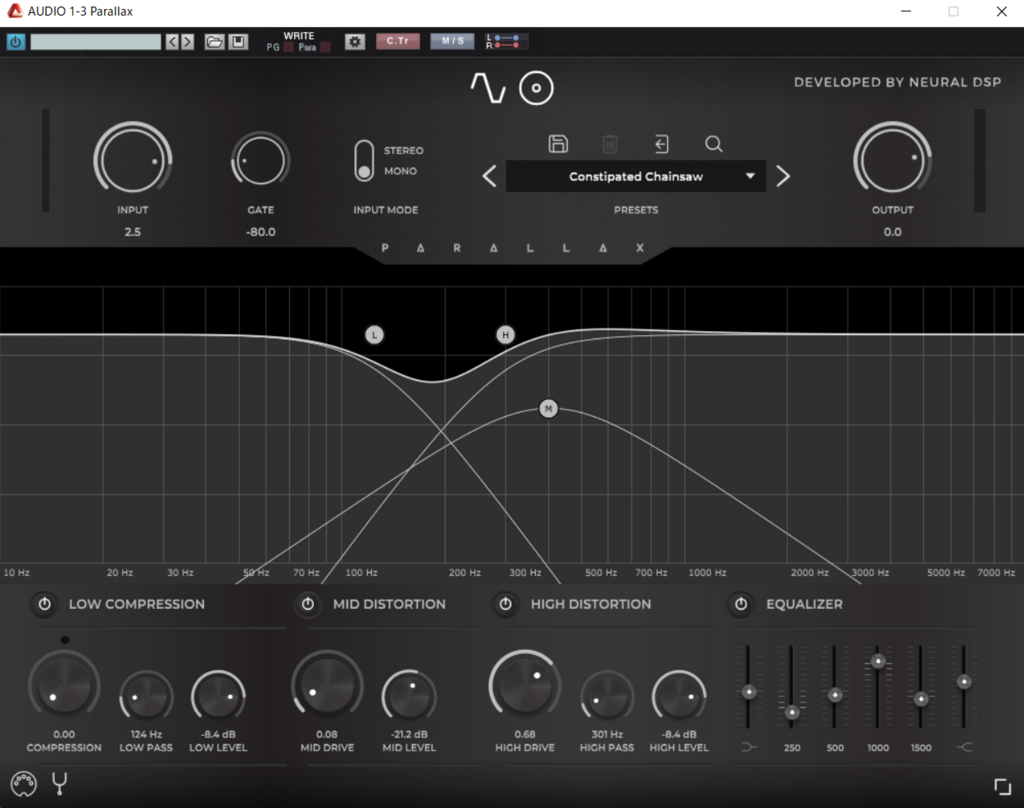Toggle LOW COMPRESSION power button

tap(44, 604)
